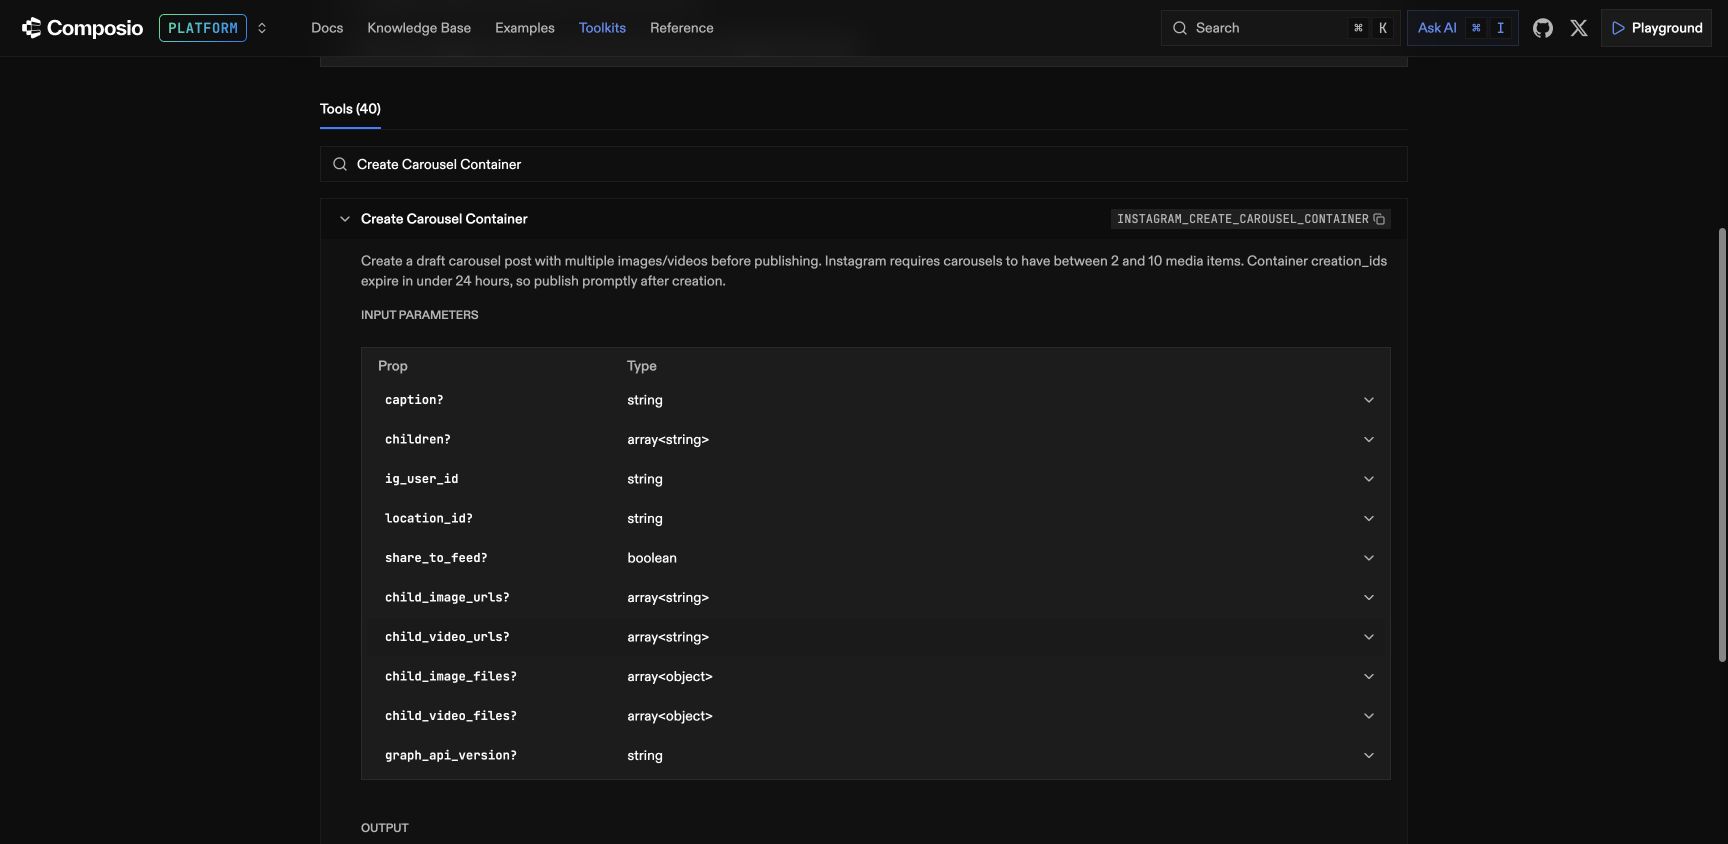Click the INPUT PARAMETERS heading
Screen dimensions: 1728x844
point(420,315)
